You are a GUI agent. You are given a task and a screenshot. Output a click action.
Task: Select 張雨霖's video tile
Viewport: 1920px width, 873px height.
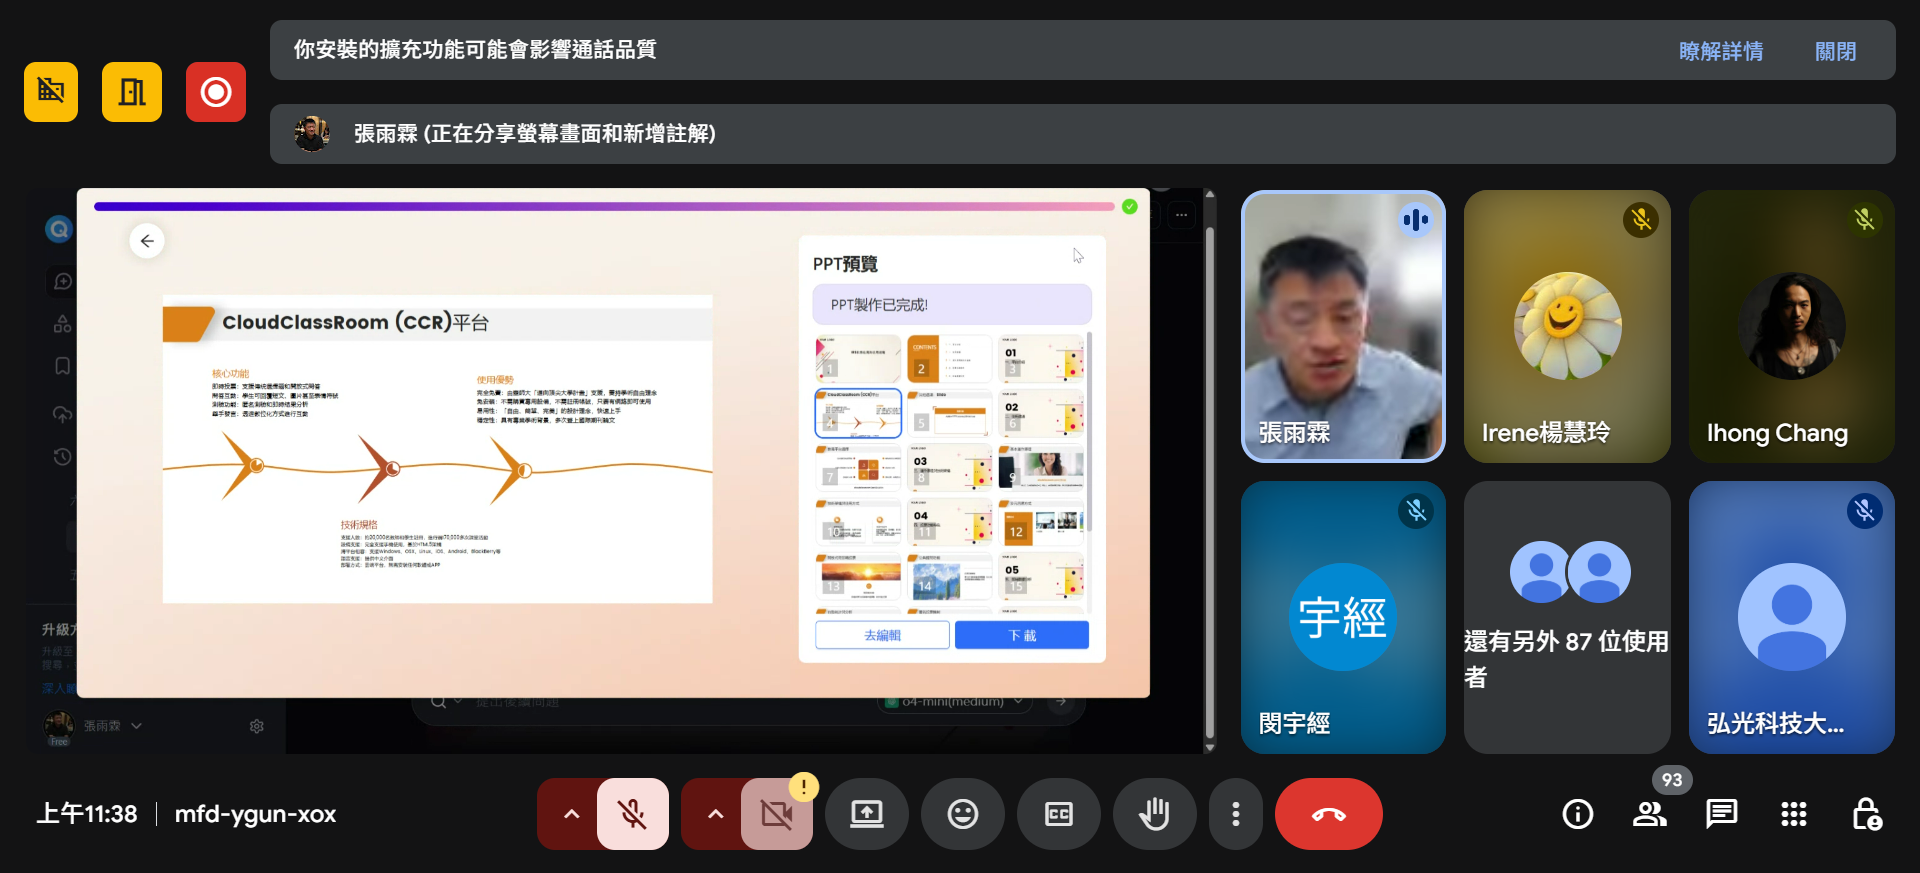tap(1343, 326)
